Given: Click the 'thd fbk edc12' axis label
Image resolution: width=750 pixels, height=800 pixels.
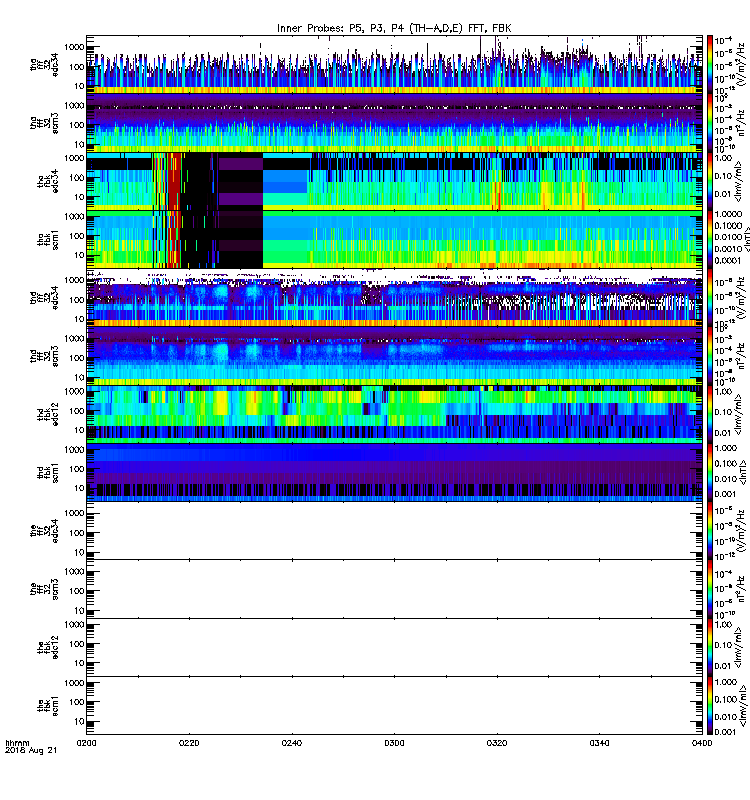Looking at the screenshot, I should click(47, 414).
